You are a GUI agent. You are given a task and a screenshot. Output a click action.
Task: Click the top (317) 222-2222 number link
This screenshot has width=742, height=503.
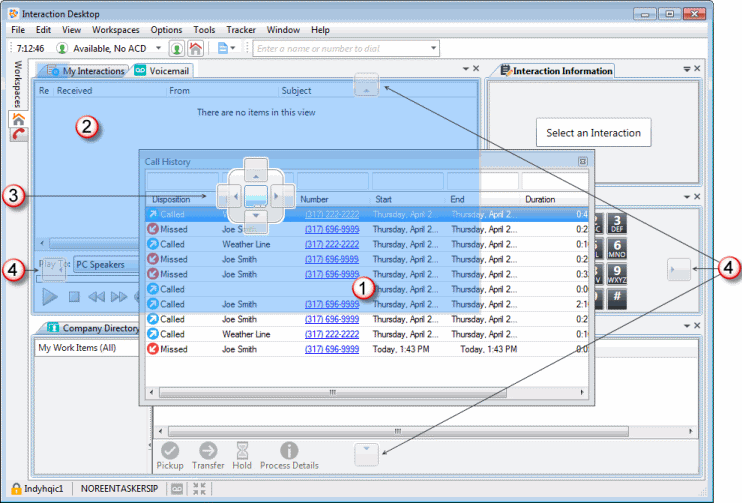[x=331, y=214]
